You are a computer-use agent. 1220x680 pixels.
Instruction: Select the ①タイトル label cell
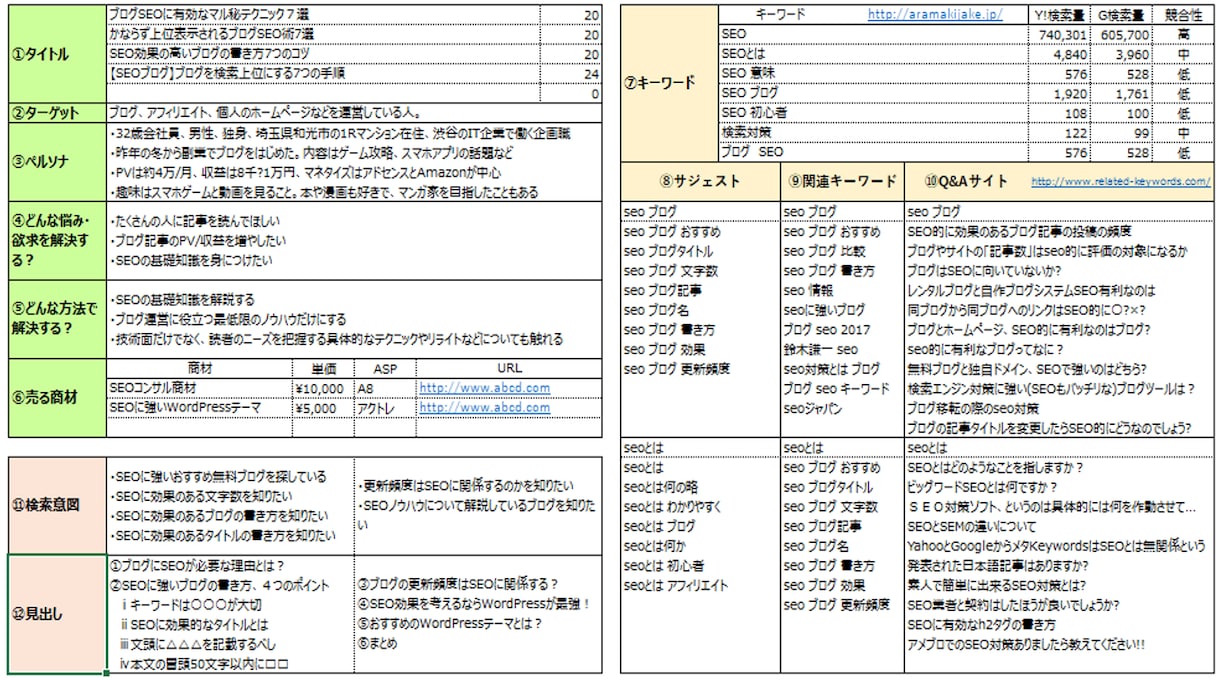click(56, 54)
